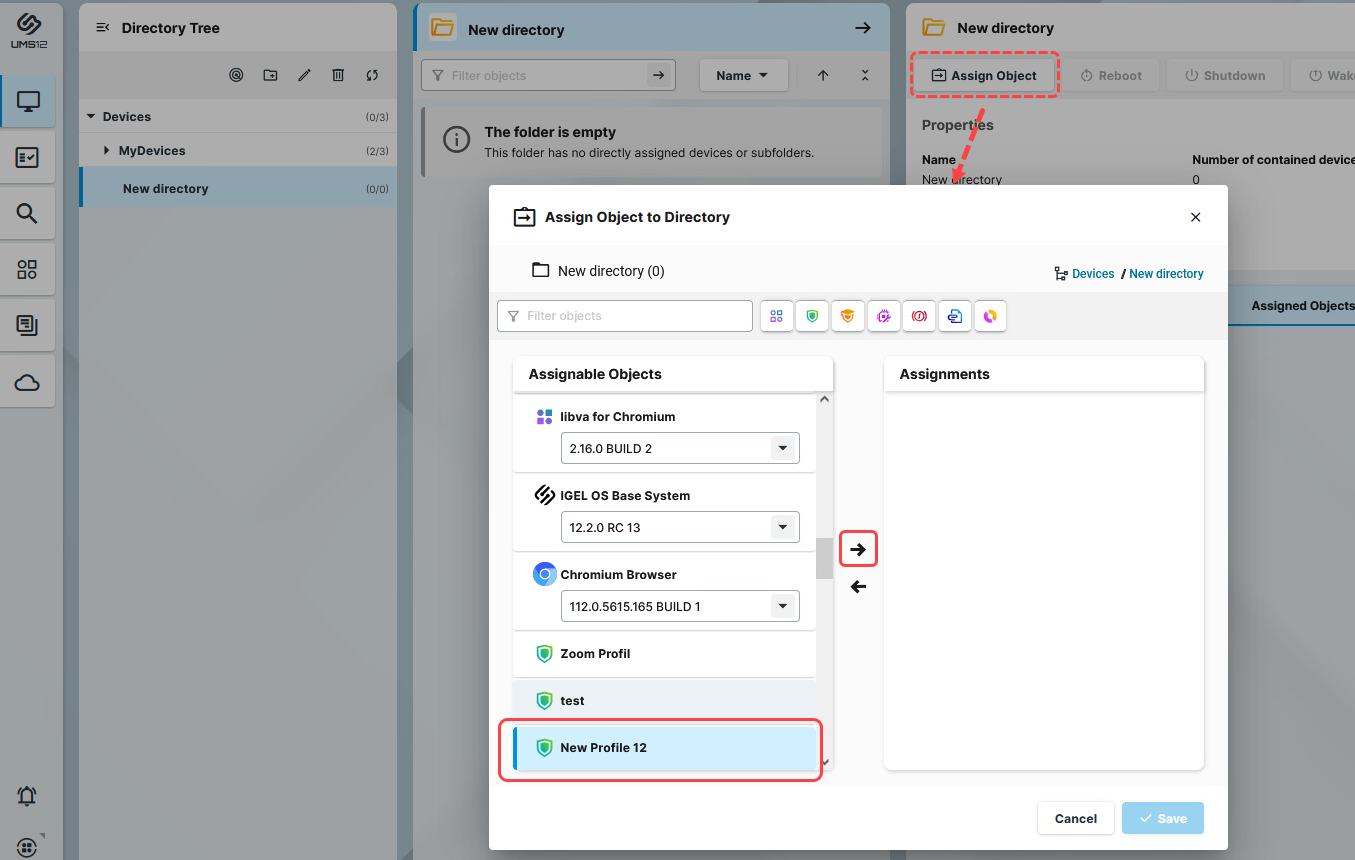Open Search from the sidebar
The width and height of the screenshot is (1355, 860).
tap(27, 212)
